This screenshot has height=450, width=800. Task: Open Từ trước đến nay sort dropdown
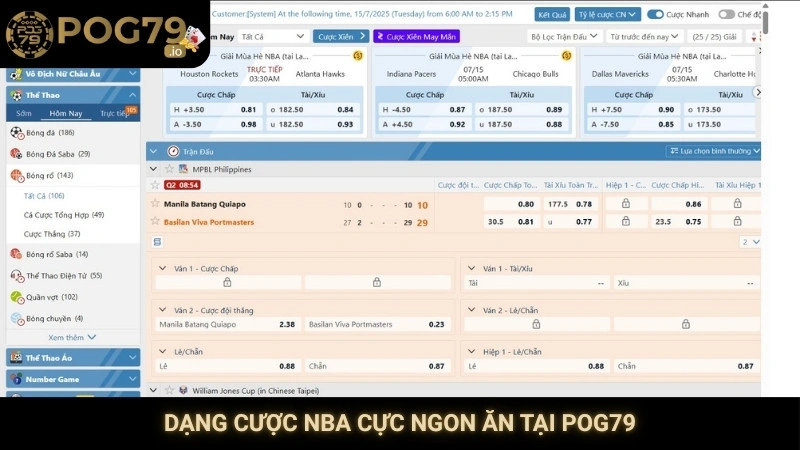[x=644, y=37]
